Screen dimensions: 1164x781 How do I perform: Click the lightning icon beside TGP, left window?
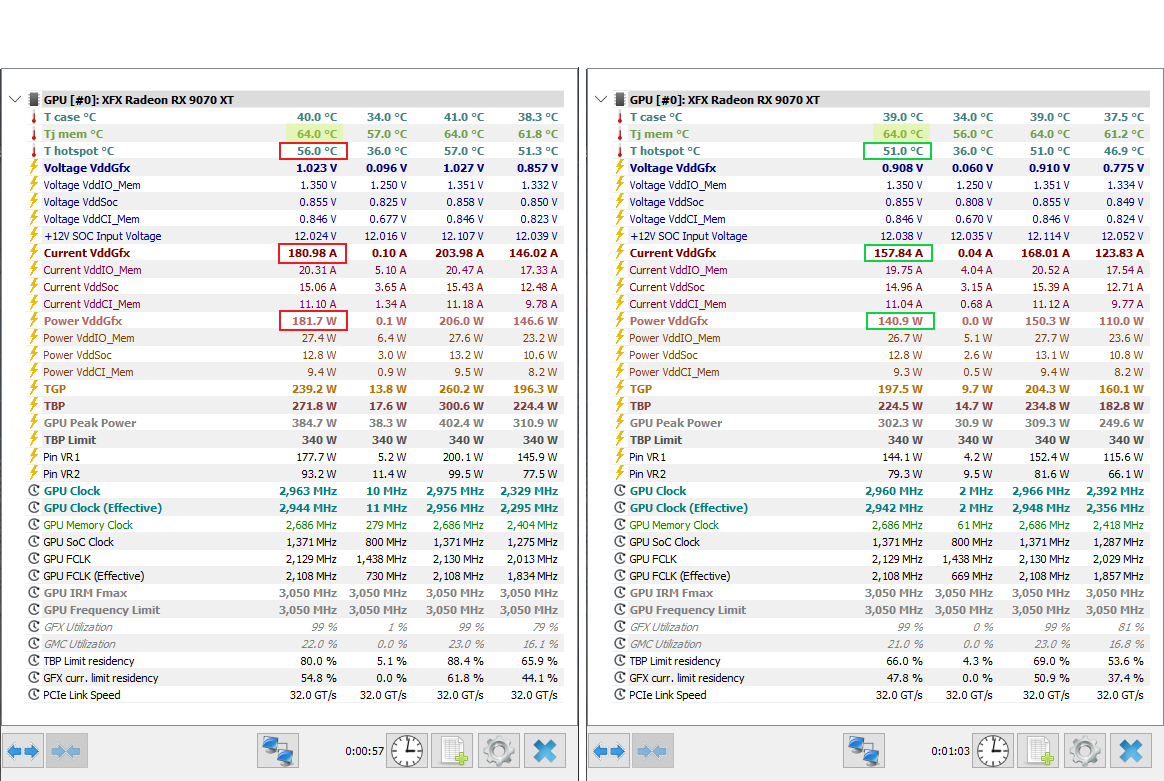33,388
